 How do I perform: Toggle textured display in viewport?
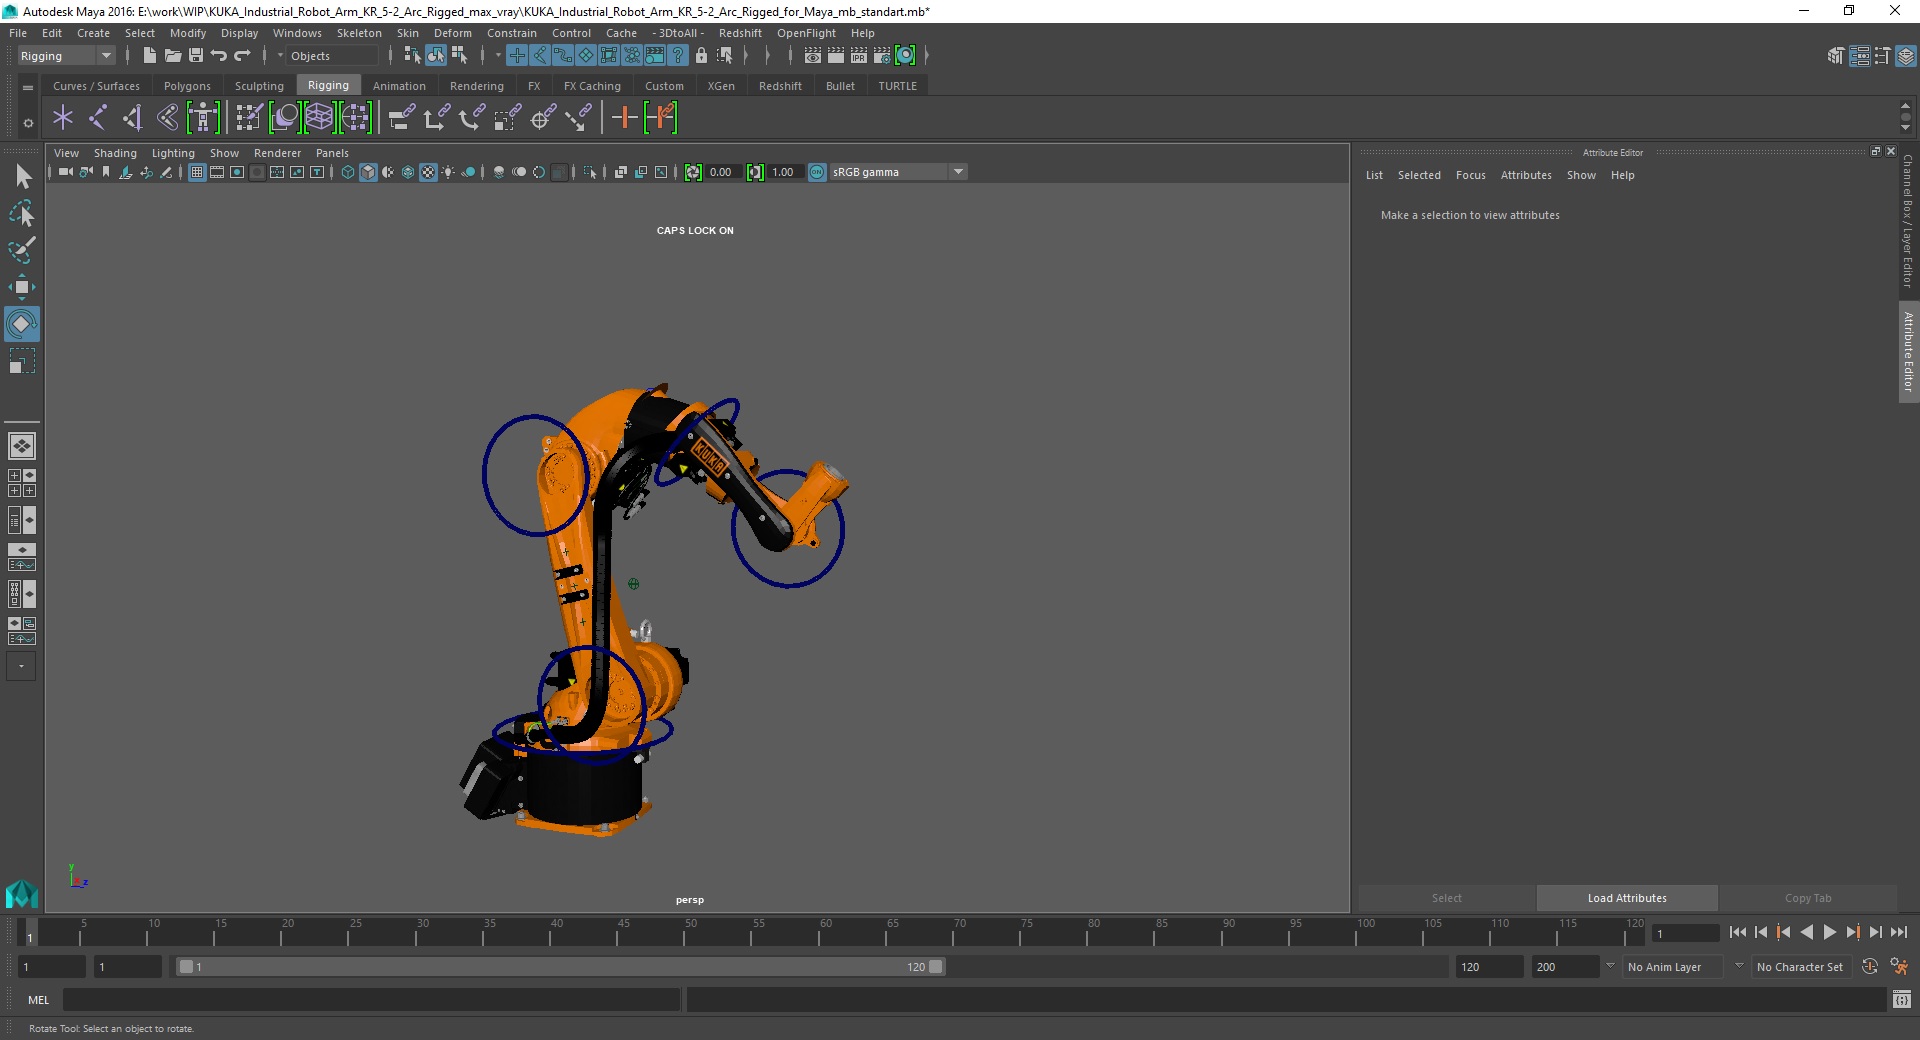pyautogui.click(x=428, y=172)
